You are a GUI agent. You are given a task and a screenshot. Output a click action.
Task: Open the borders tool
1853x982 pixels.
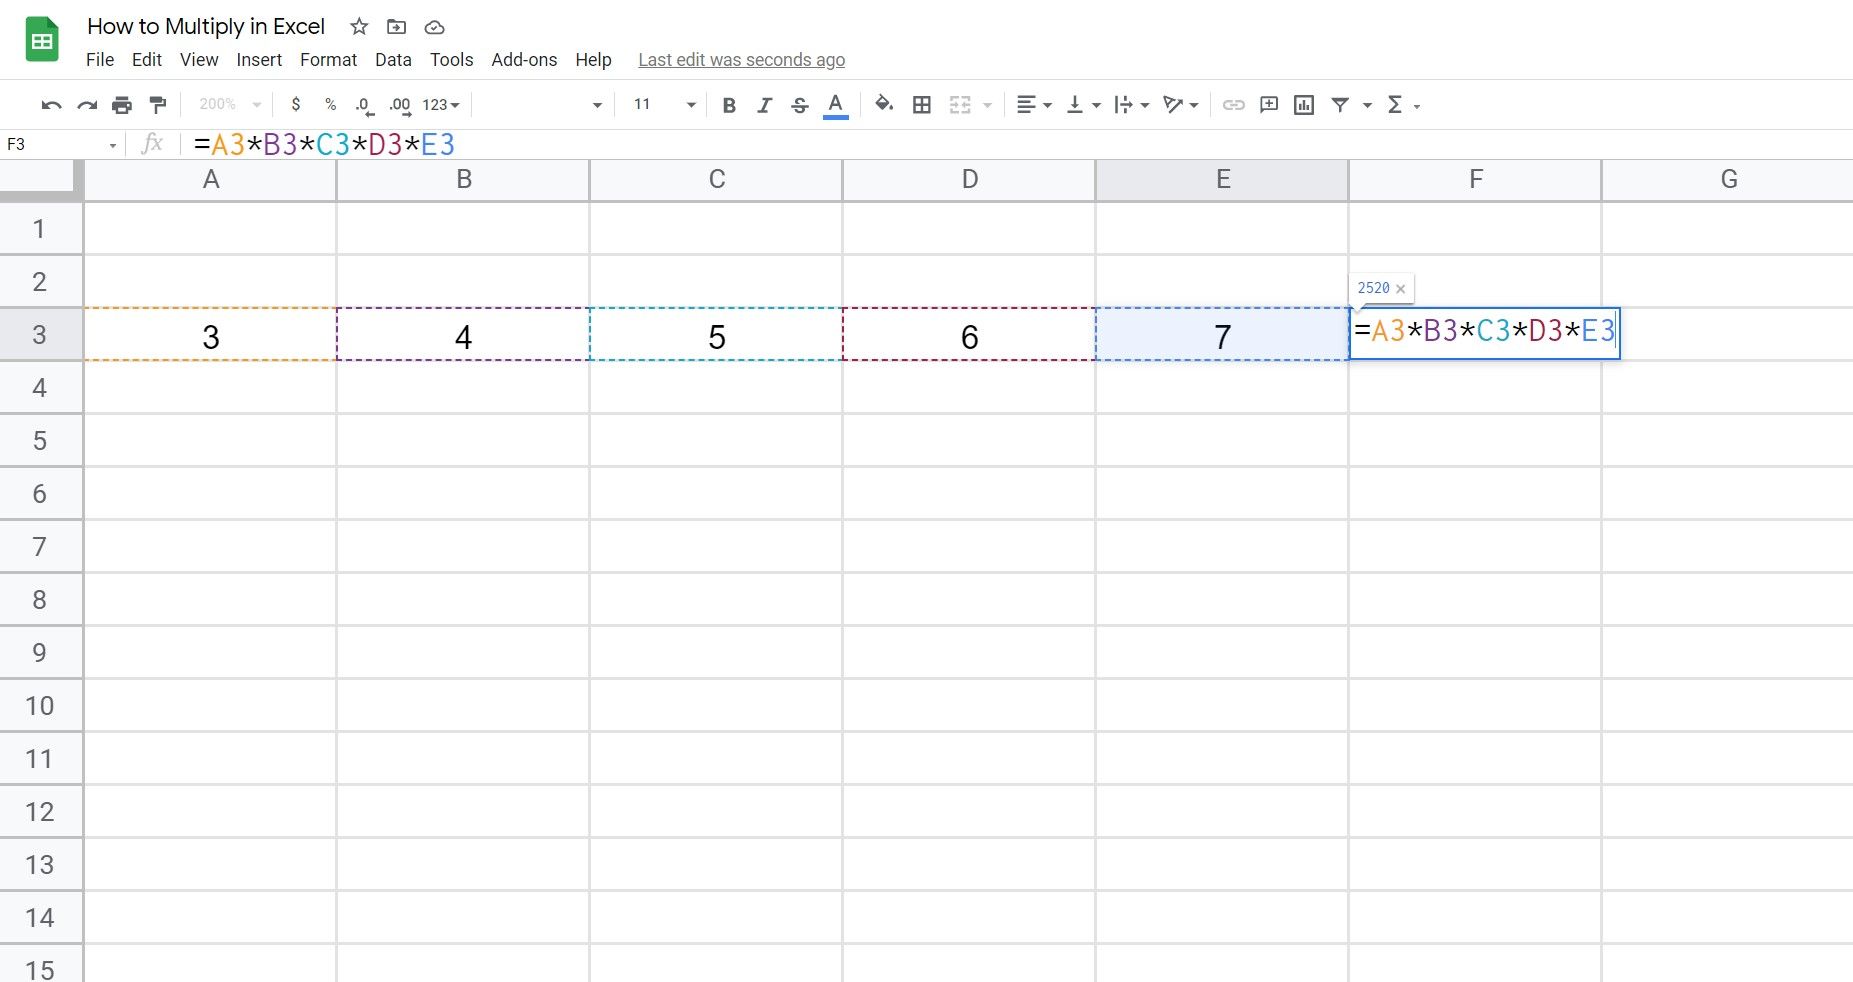point(922,105)
